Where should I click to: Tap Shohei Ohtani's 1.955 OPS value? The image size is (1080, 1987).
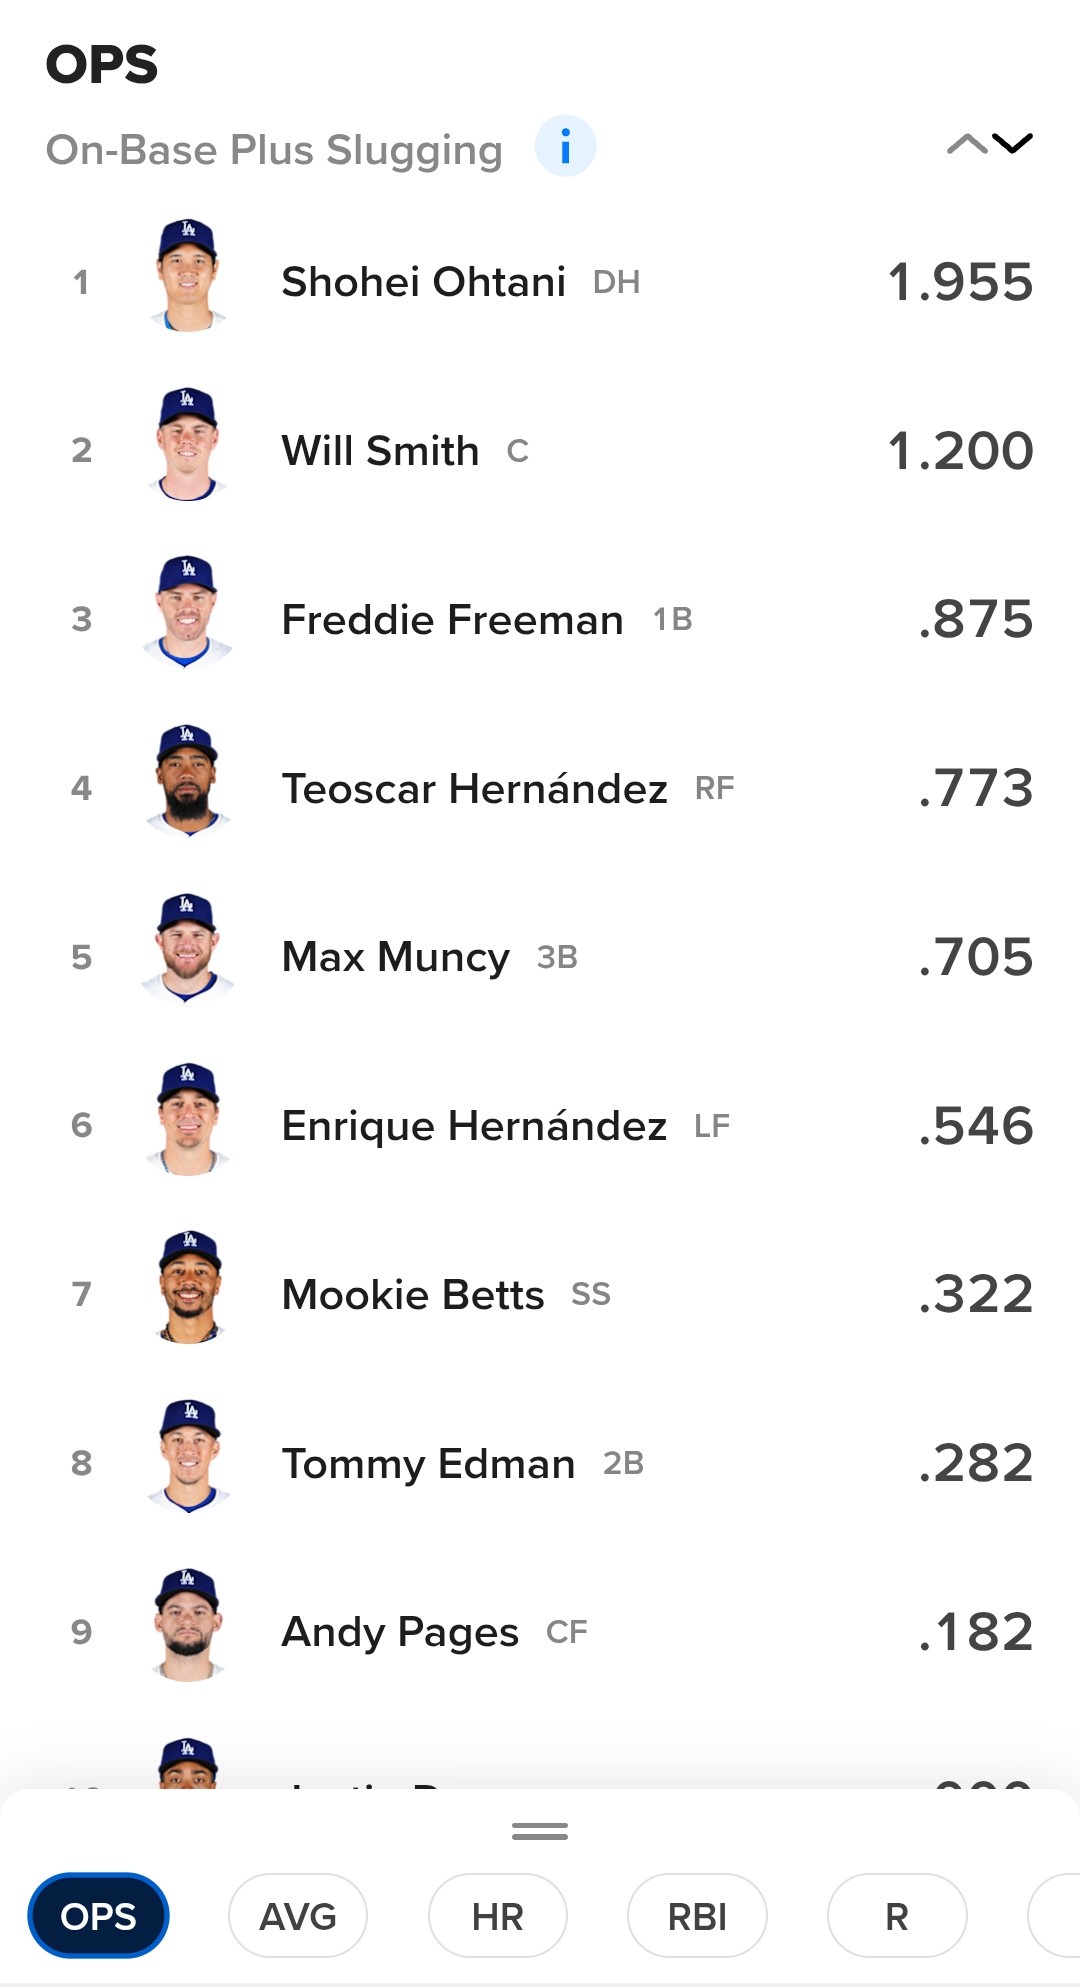960,282
